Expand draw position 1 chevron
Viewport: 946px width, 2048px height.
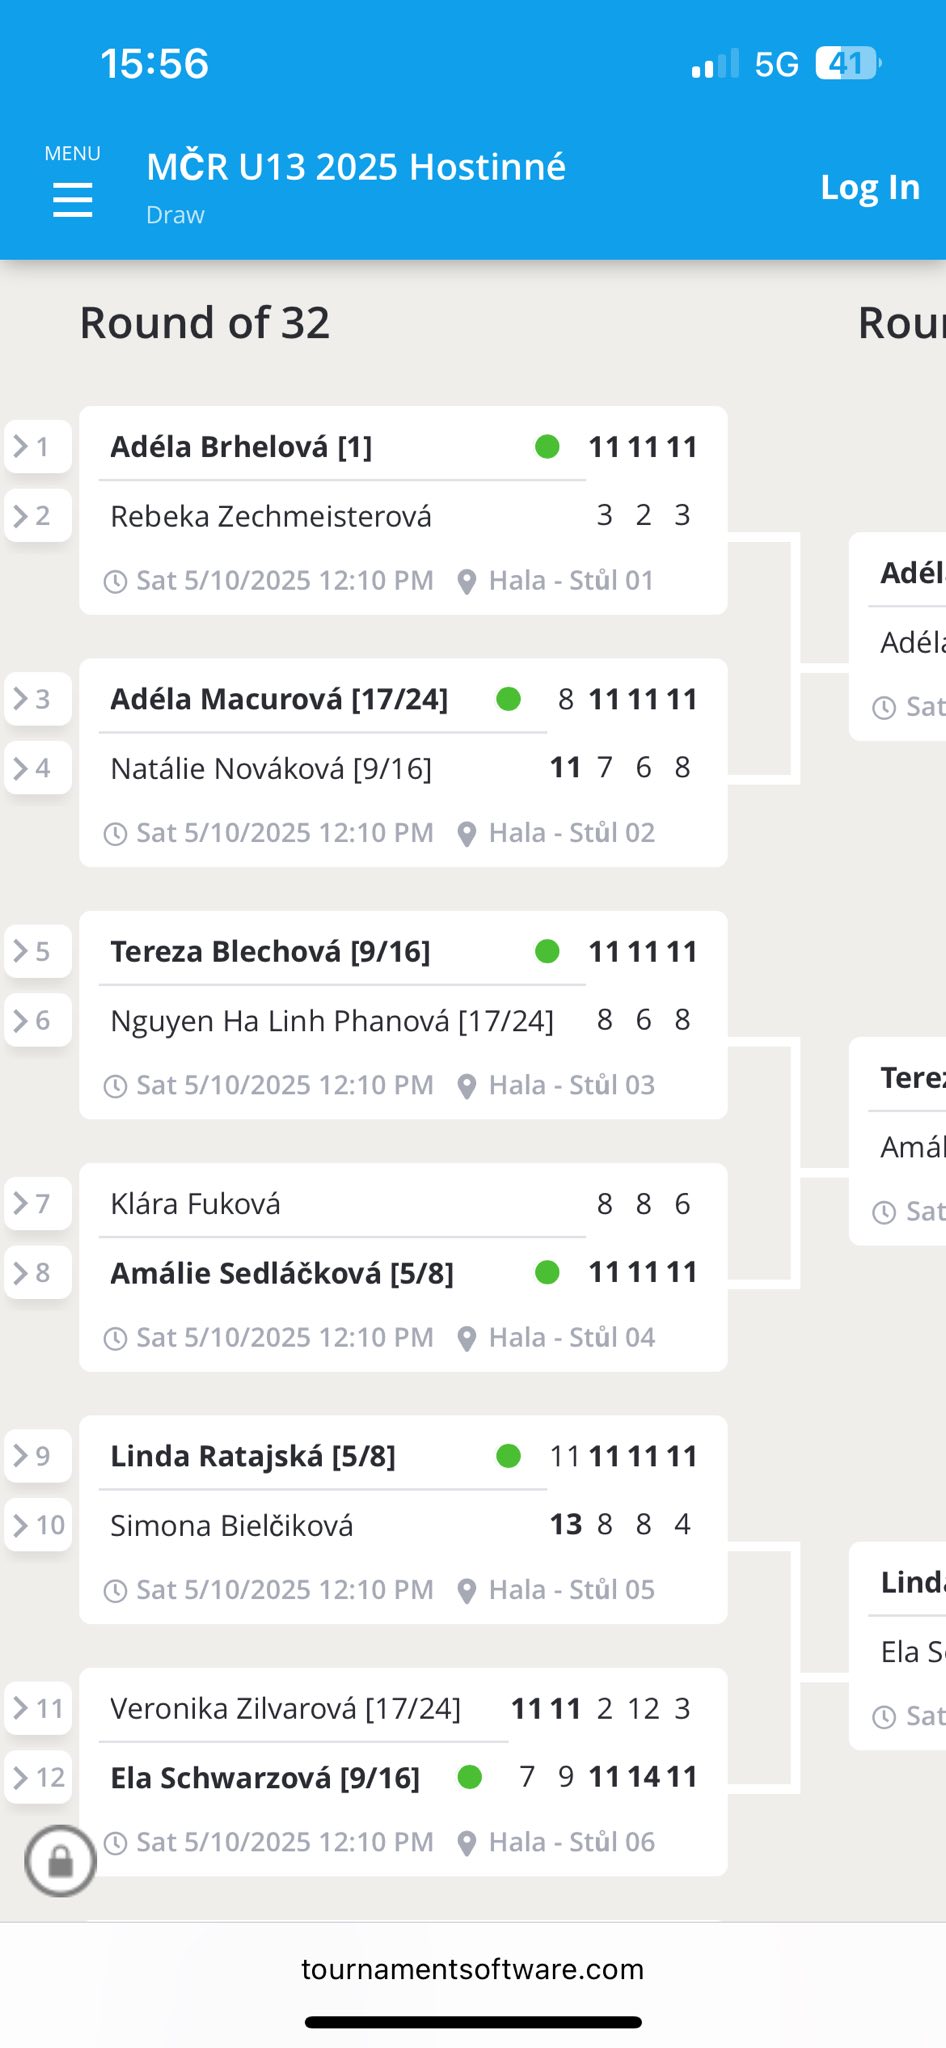21,446
